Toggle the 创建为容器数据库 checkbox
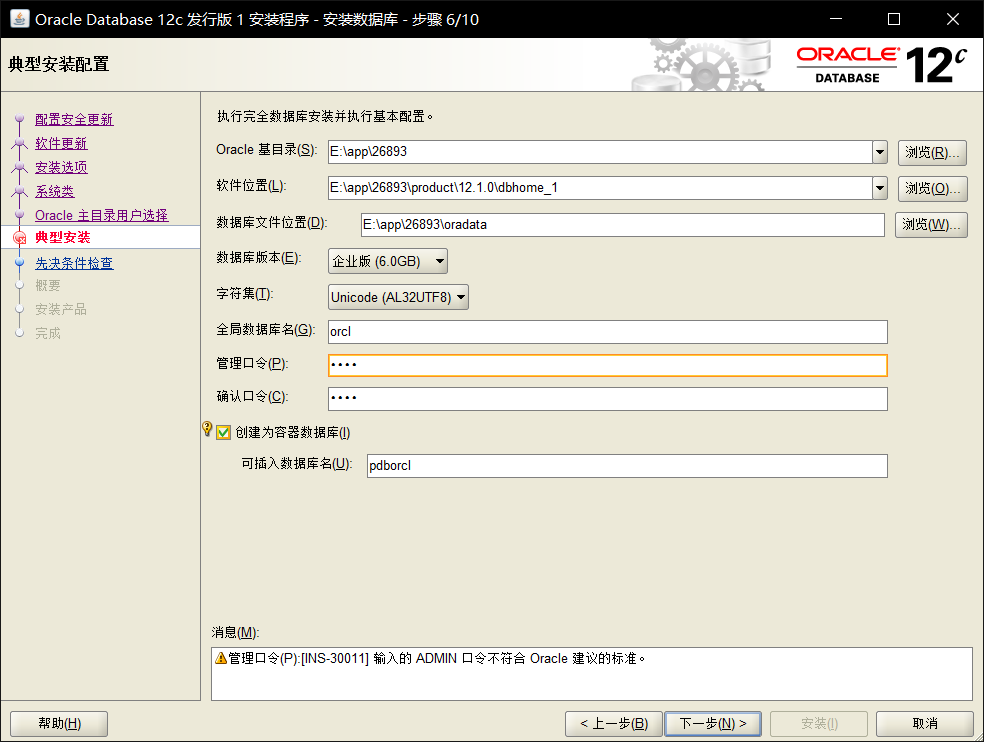The height and width of the screenshot is (742, 984). point(223,433)
